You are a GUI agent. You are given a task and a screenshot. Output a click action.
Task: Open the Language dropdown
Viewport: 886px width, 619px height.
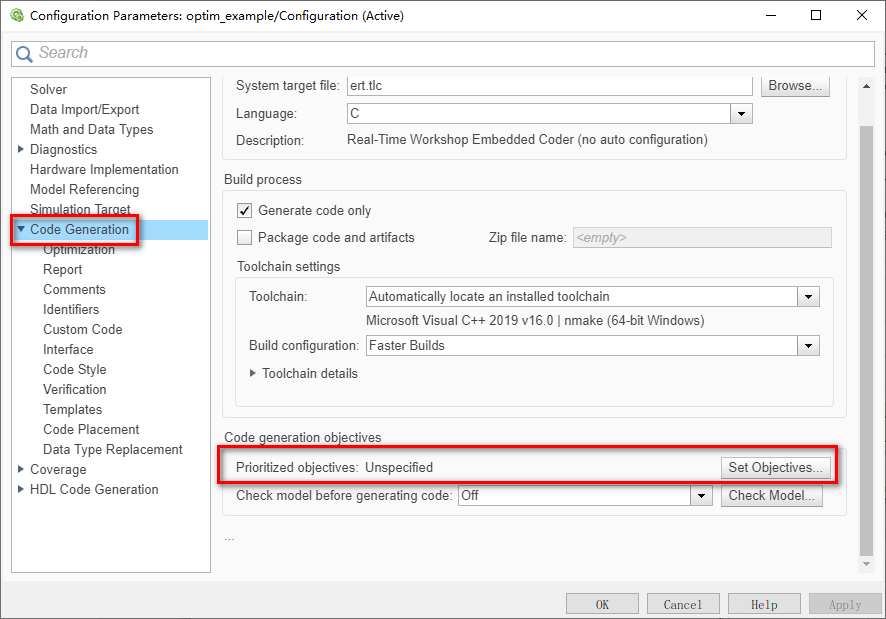[740, 113]
